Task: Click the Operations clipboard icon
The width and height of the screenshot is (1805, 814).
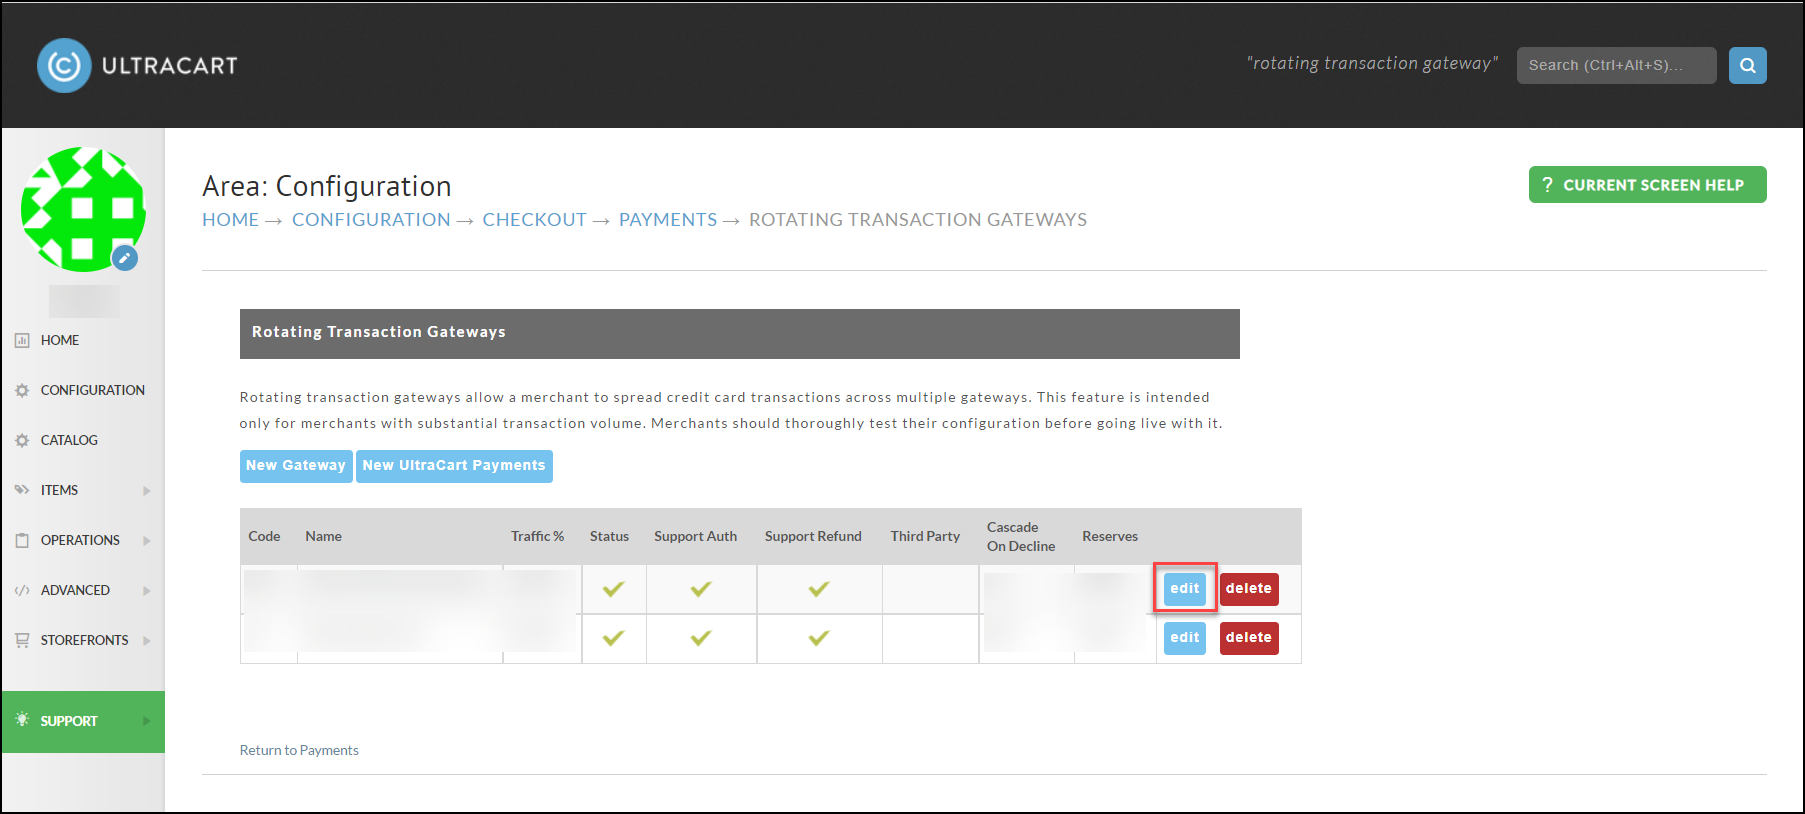Action: 22,540
